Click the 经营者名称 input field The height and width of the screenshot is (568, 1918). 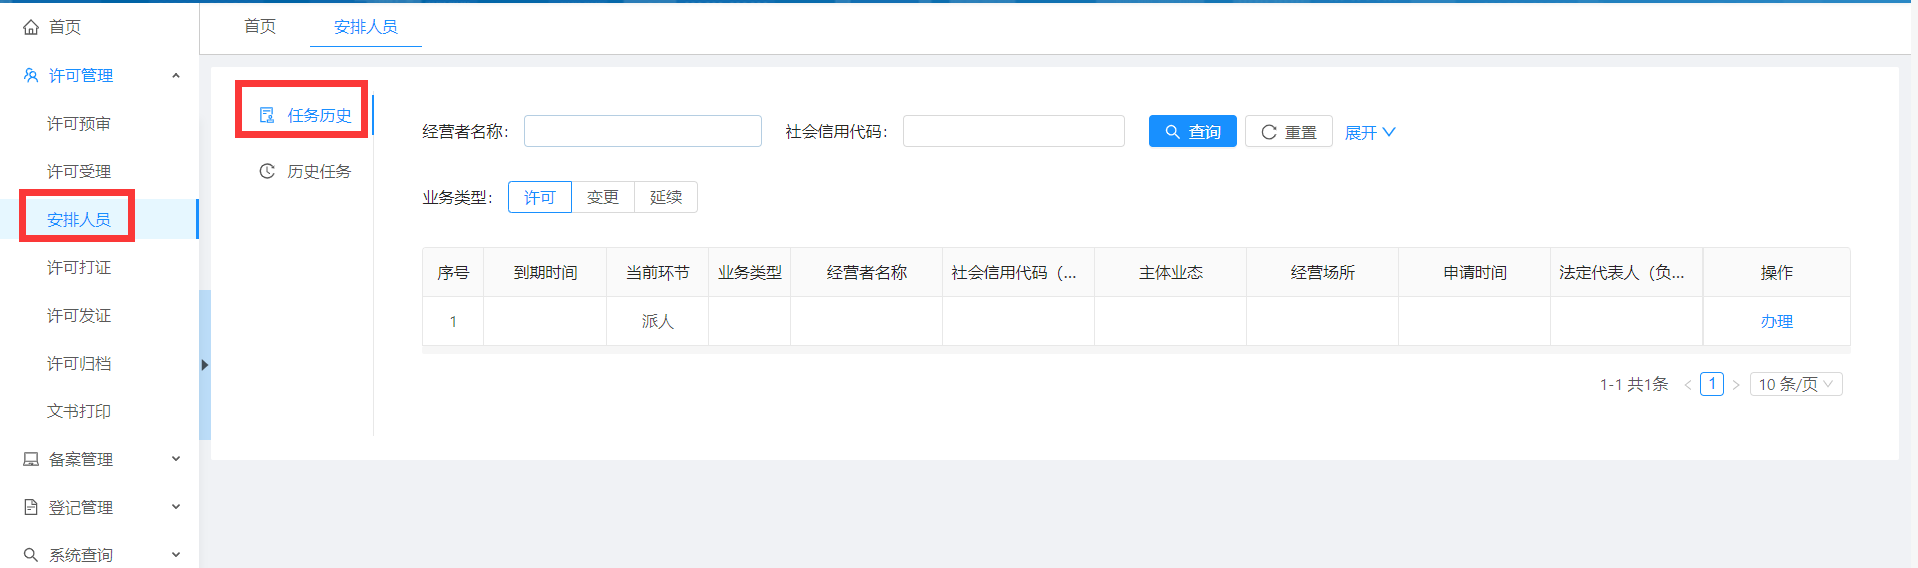coord(642,131)
